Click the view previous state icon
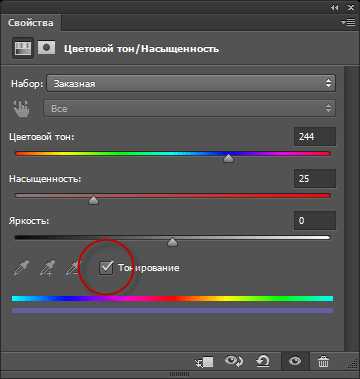360x379 pixels. point(234,361)
